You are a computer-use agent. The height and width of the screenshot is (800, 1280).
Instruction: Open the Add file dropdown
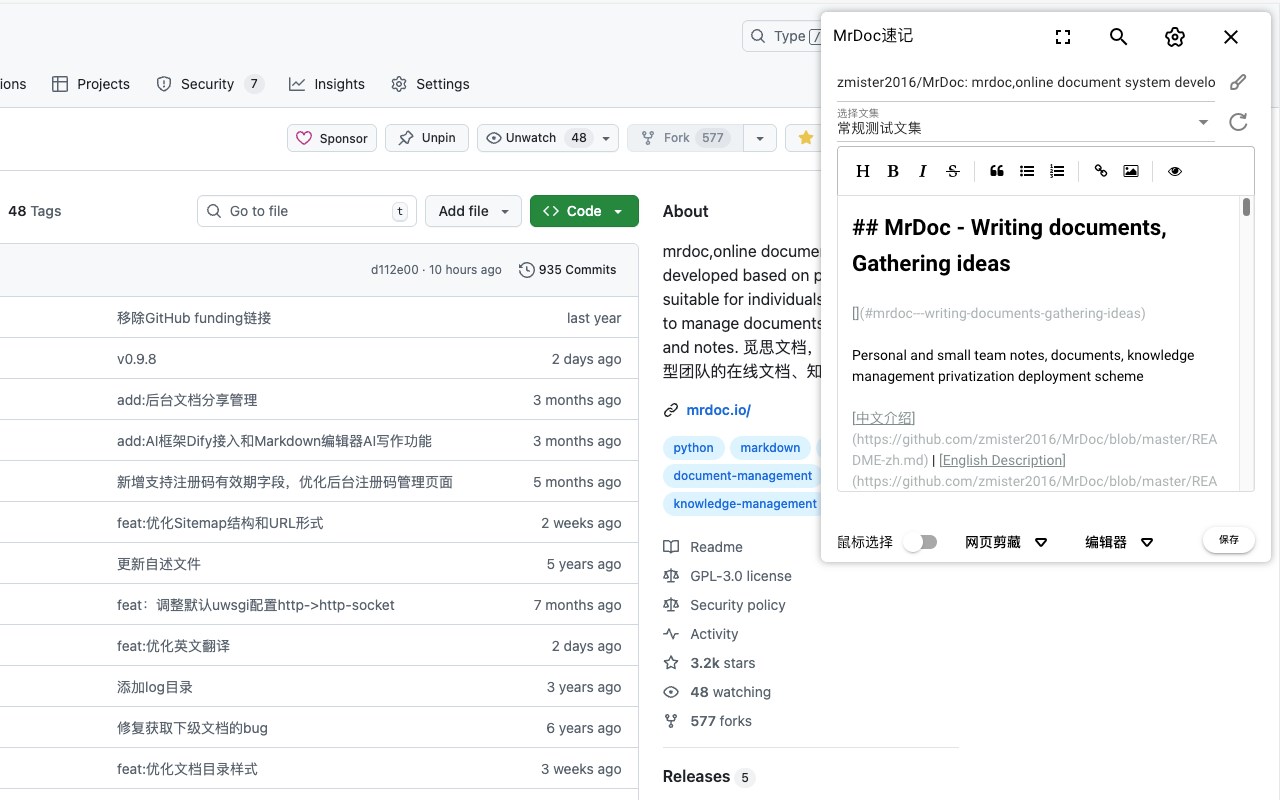473,211
